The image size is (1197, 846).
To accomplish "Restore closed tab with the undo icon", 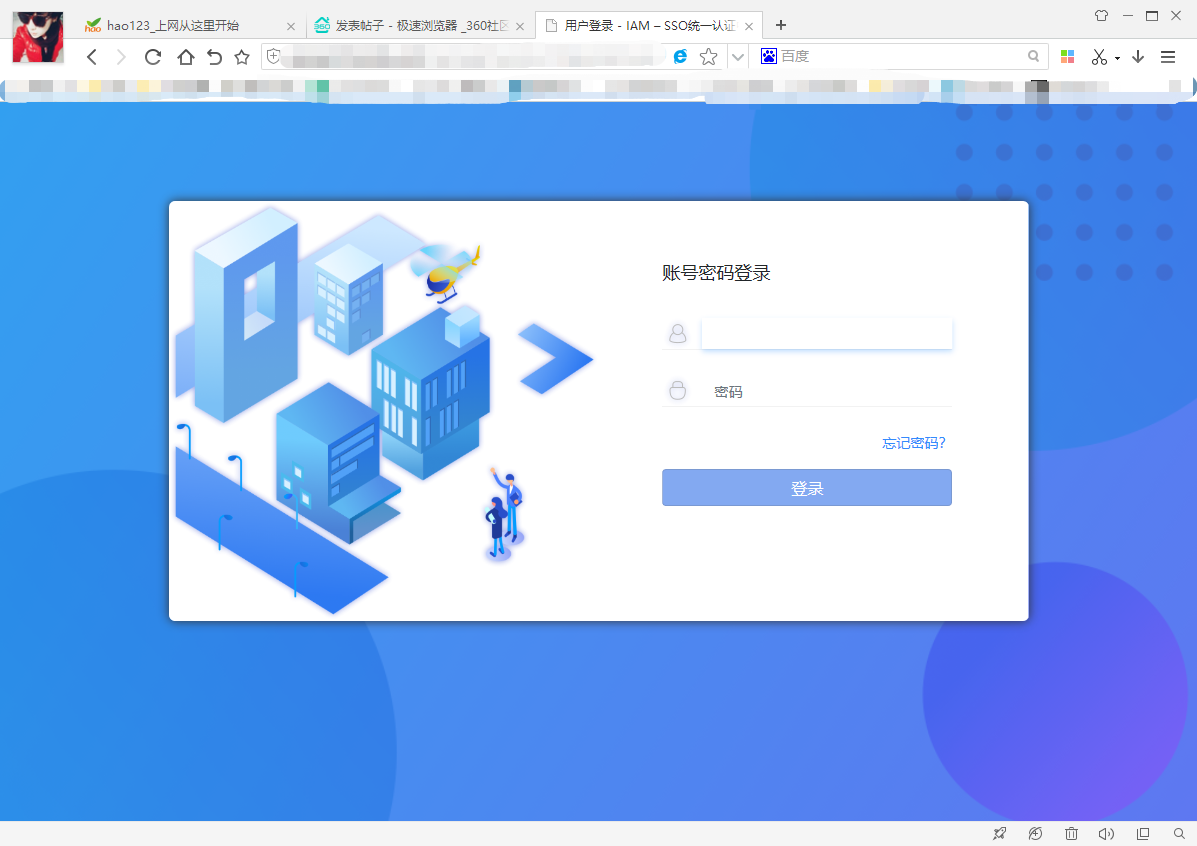I will [215, 57].
